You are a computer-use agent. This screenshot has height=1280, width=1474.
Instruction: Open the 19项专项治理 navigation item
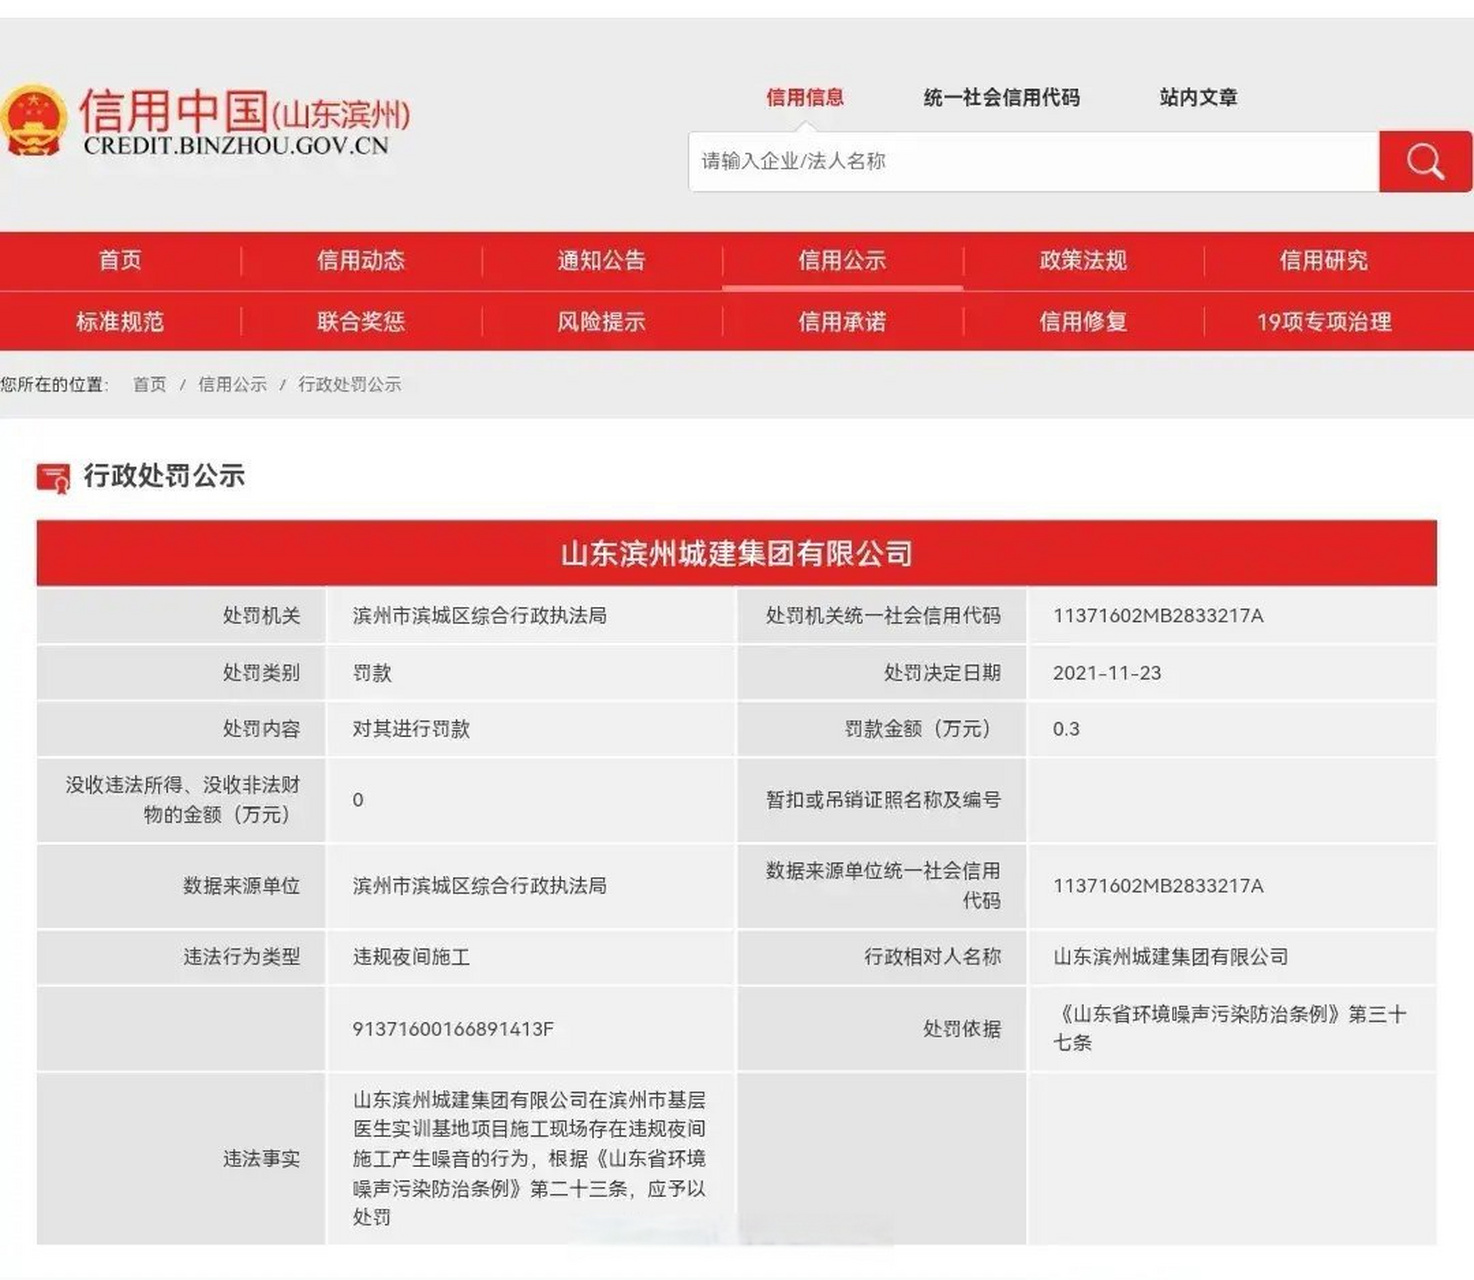coord(1324,321)
